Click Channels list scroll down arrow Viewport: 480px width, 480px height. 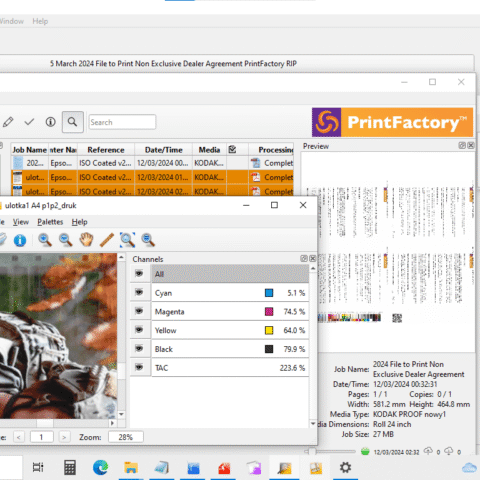313,424
